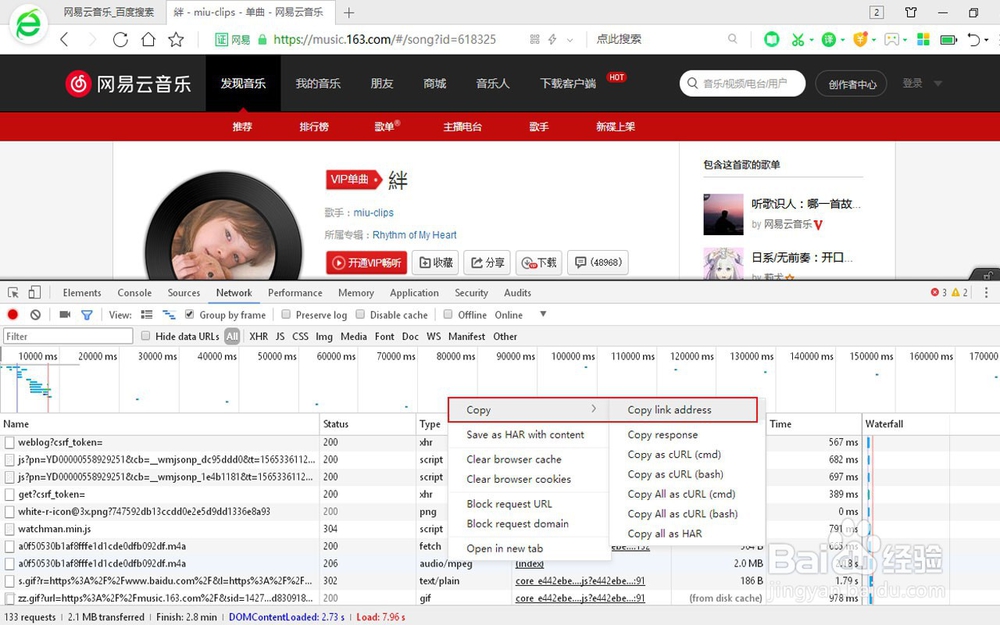Screen dimensions: 1000x625
Task: Clear the network log icon
Action: click(x=36, y=314)
